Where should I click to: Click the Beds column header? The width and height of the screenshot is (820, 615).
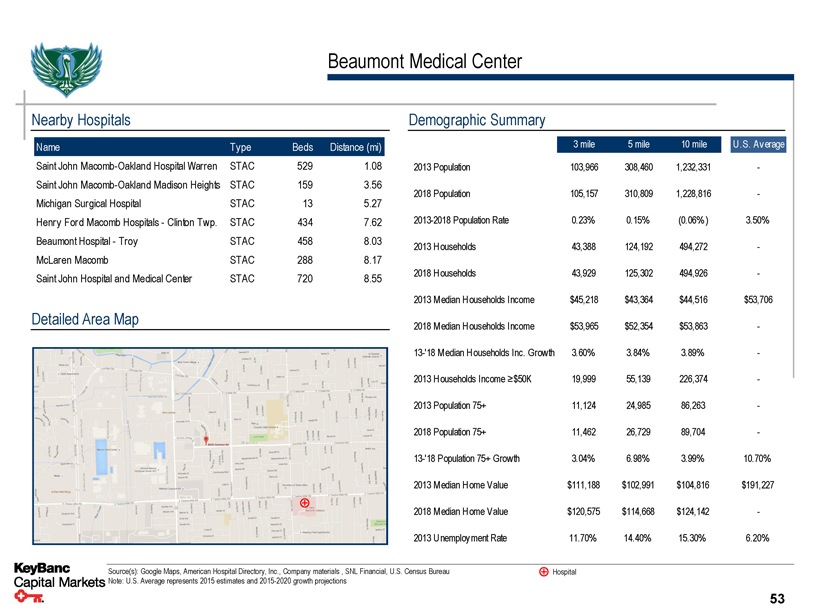302,148
